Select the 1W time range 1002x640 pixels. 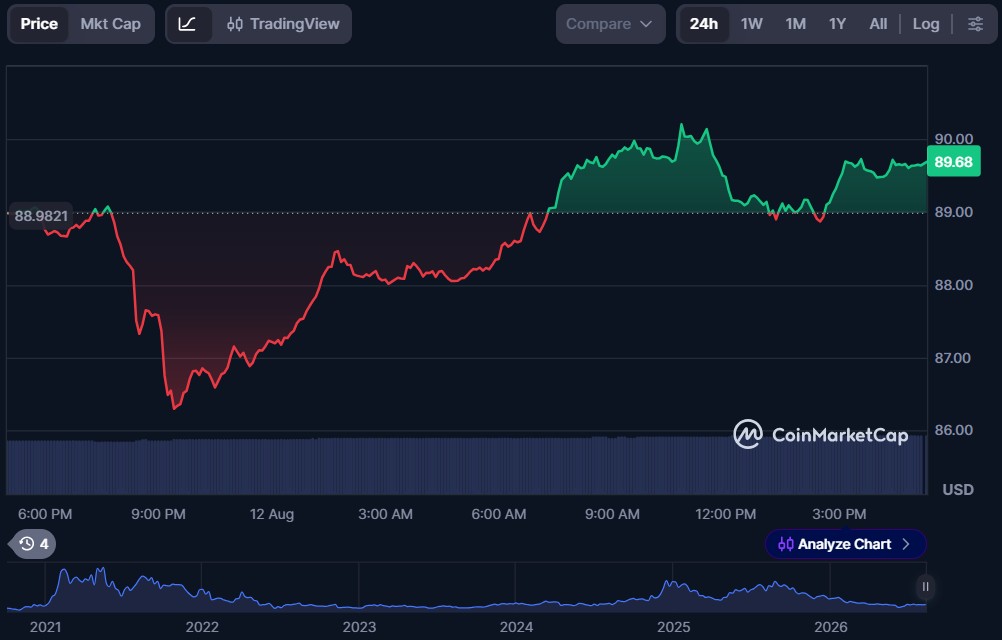[752, 24]
